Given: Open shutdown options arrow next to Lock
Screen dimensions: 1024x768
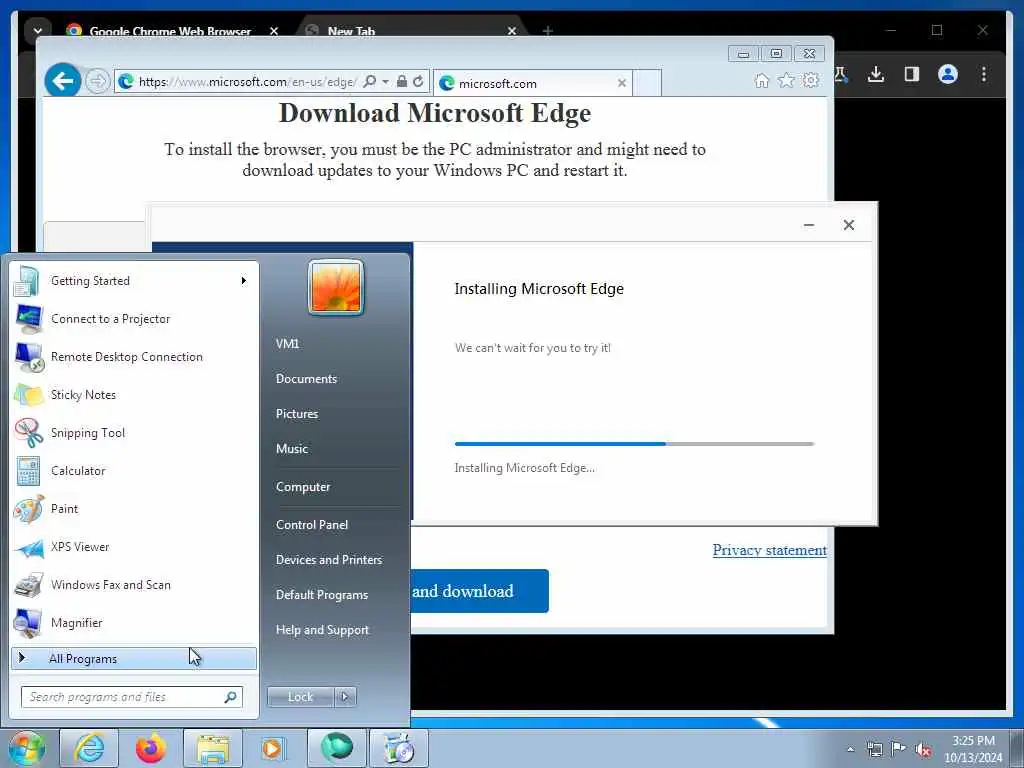Looking at the screenshot, I should tap(345, 697).
